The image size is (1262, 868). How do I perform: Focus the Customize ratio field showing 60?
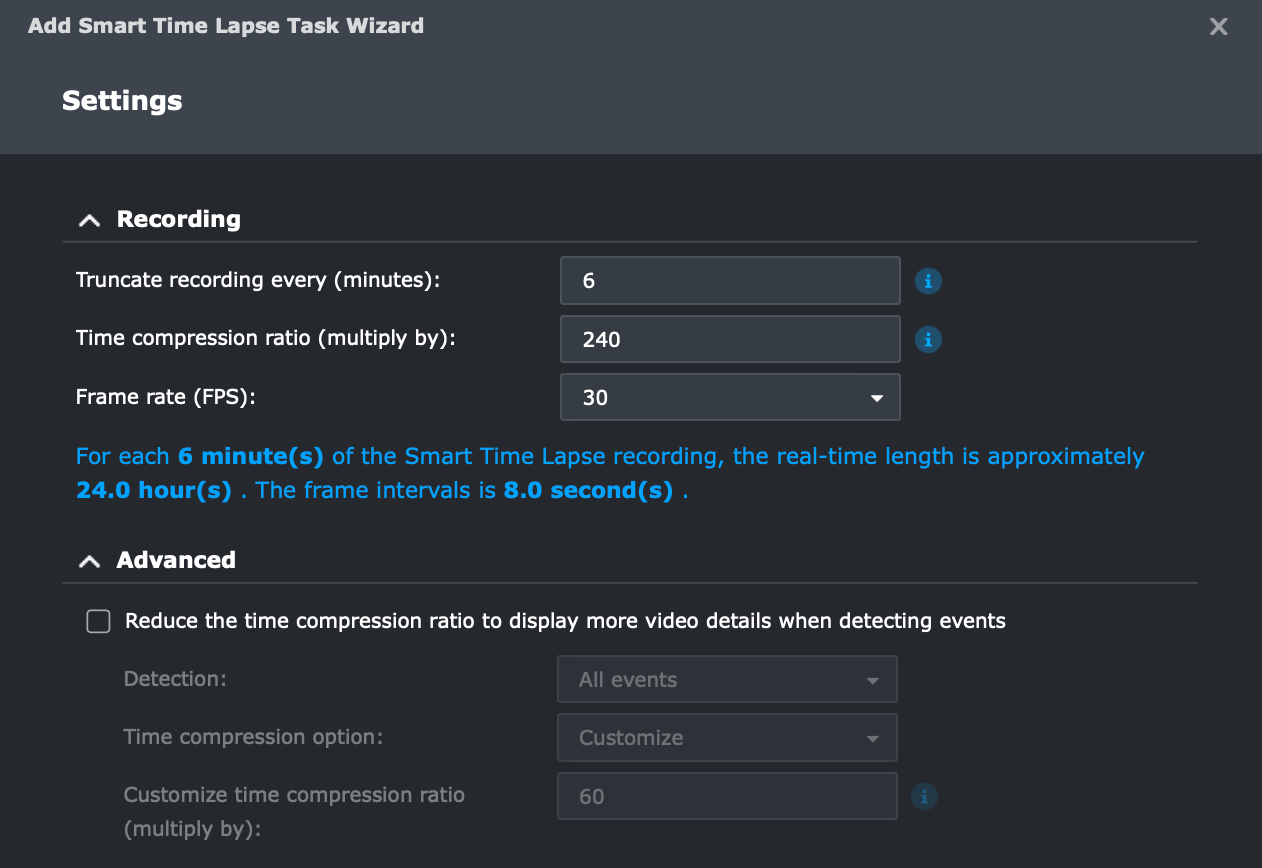(727, 797)
